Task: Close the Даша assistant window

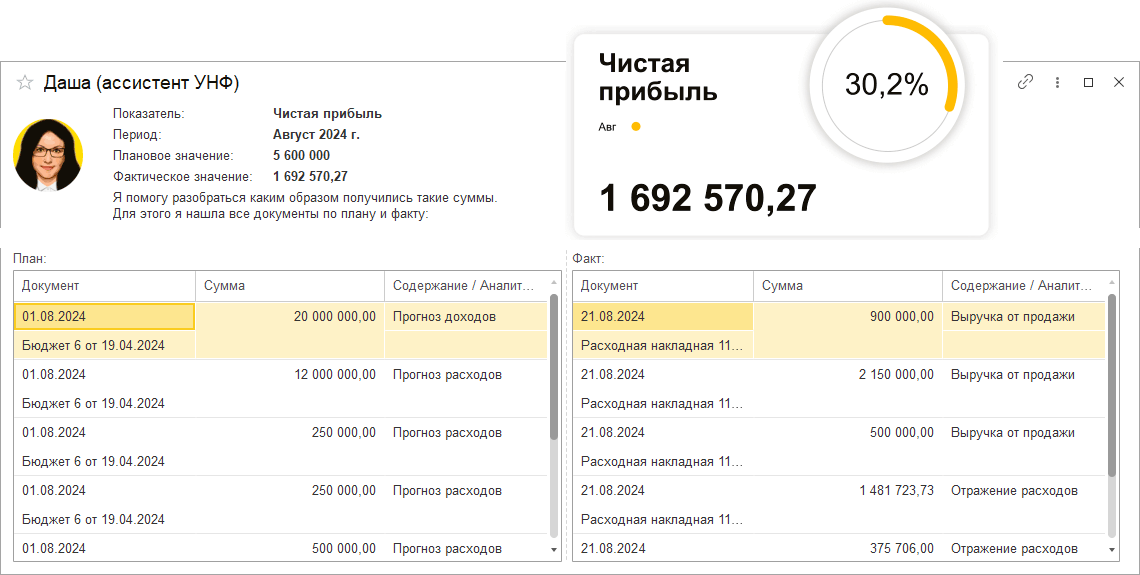Action: point(1119,82)
